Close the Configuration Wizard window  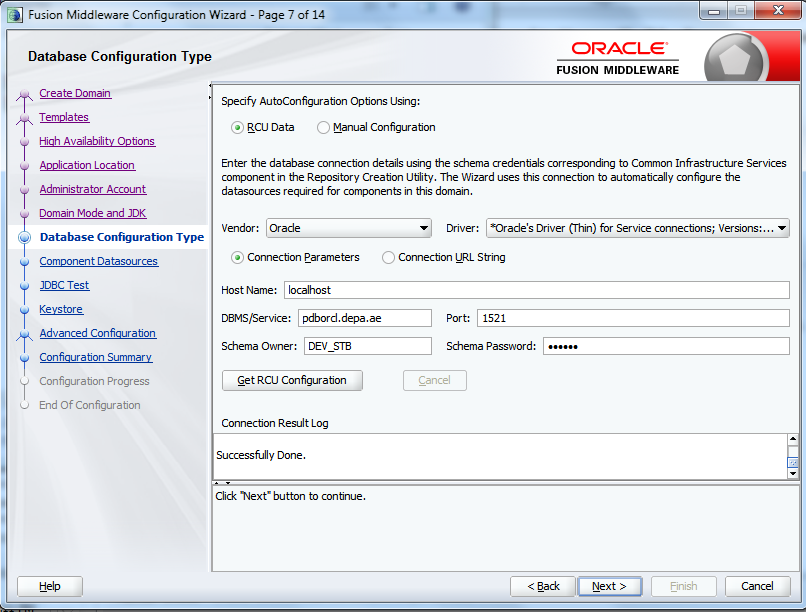click(778, 10)
